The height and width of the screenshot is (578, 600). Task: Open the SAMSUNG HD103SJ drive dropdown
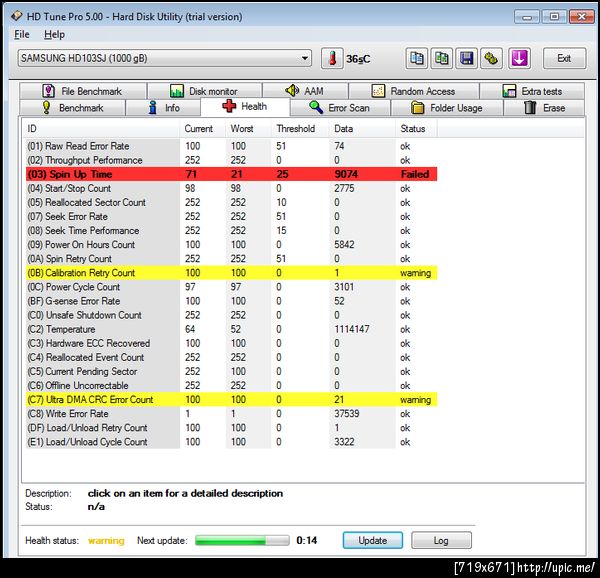click(165, 59)
